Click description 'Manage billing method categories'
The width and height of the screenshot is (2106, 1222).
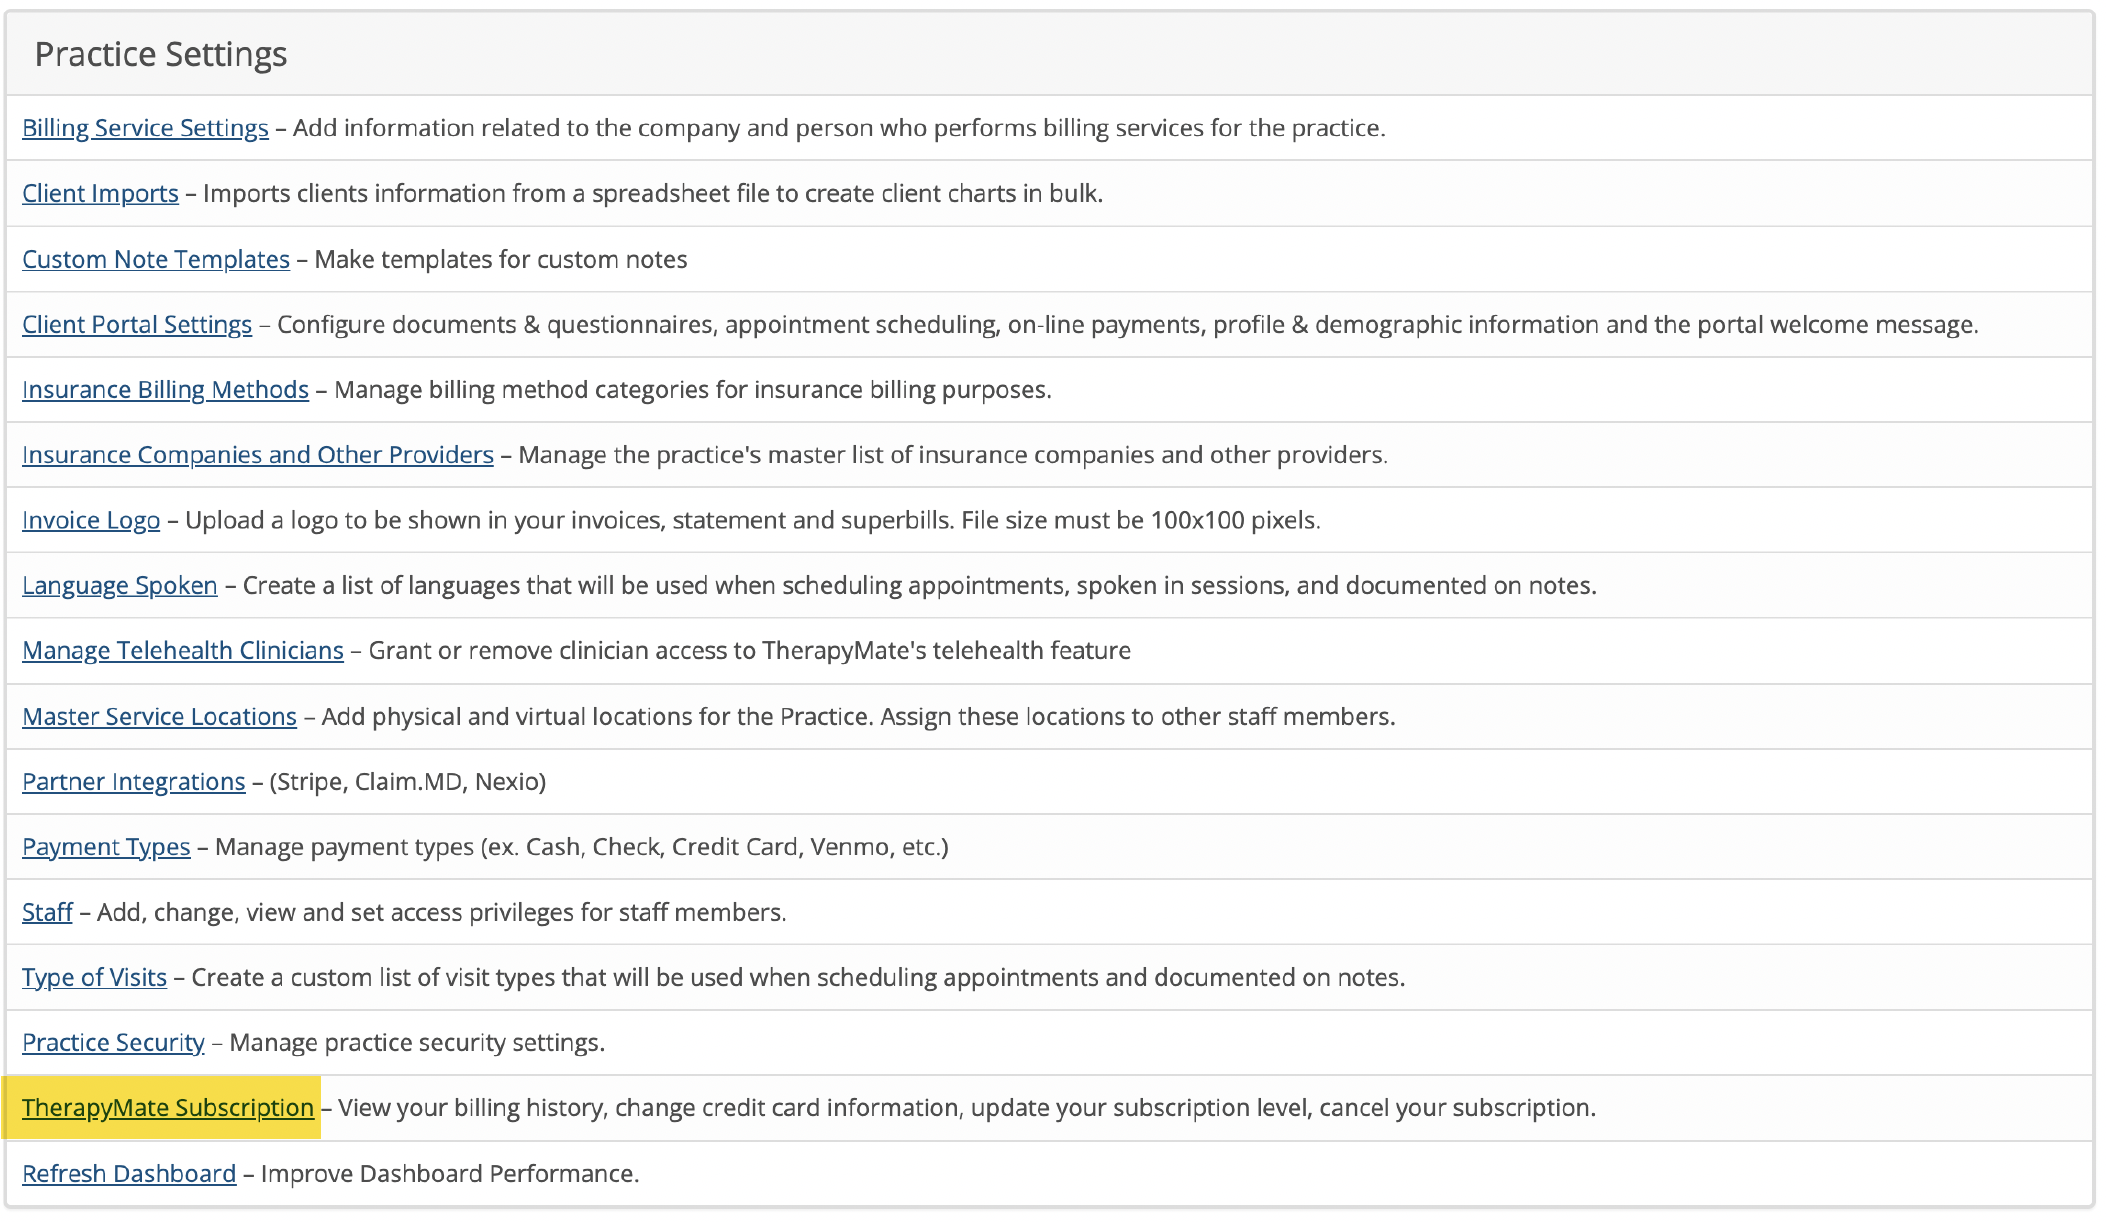[x=693, y=389]
